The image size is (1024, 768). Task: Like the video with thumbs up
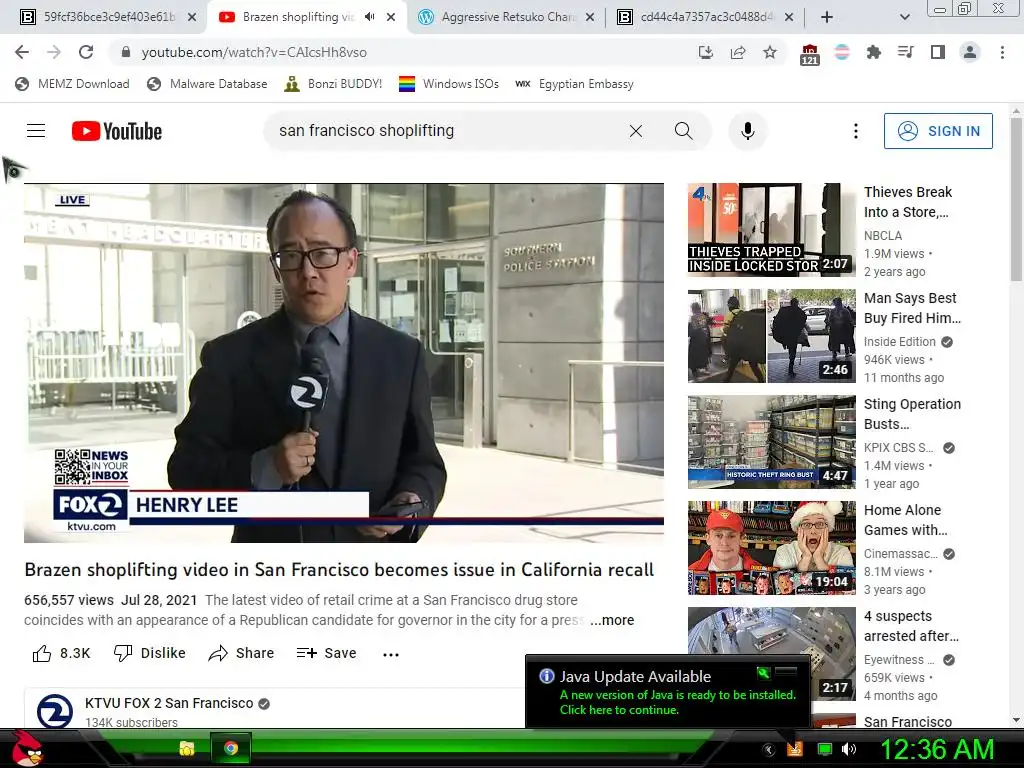tap(61, 653)
